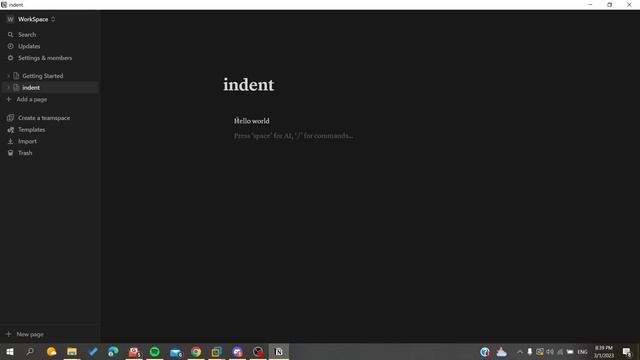Expand the Getting Started page tree

coord(8,76)
